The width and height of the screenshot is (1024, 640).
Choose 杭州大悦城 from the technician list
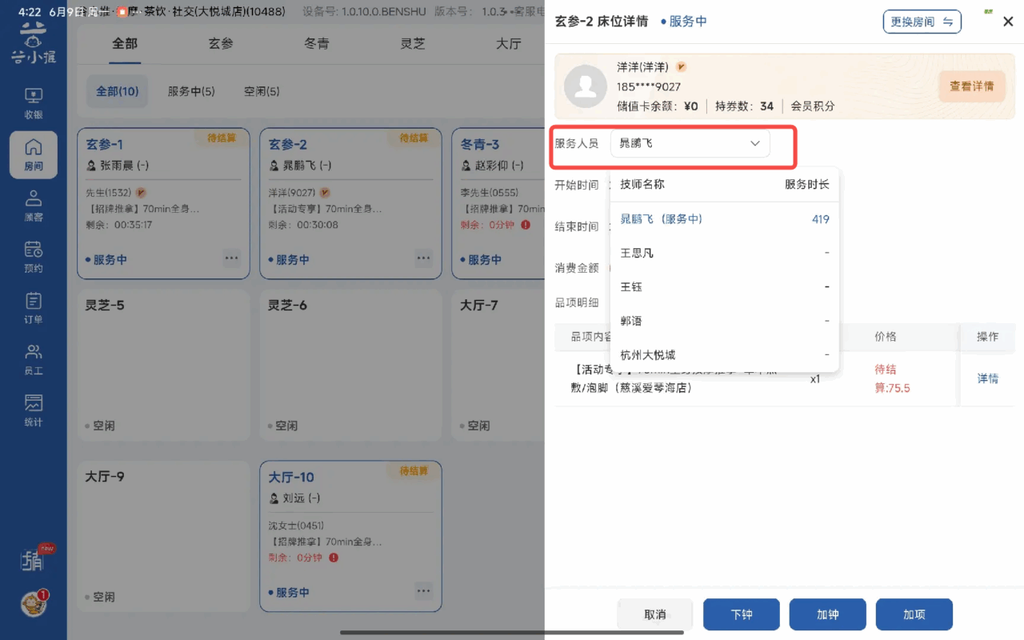724,355
